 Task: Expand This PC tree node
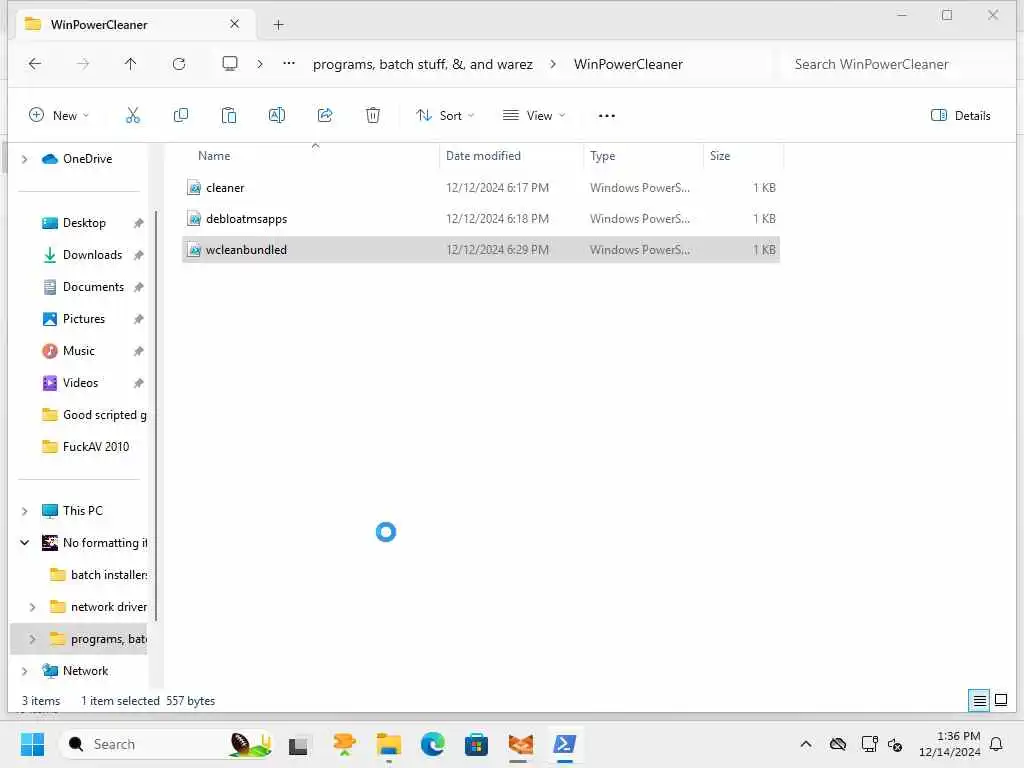point(25,511)
